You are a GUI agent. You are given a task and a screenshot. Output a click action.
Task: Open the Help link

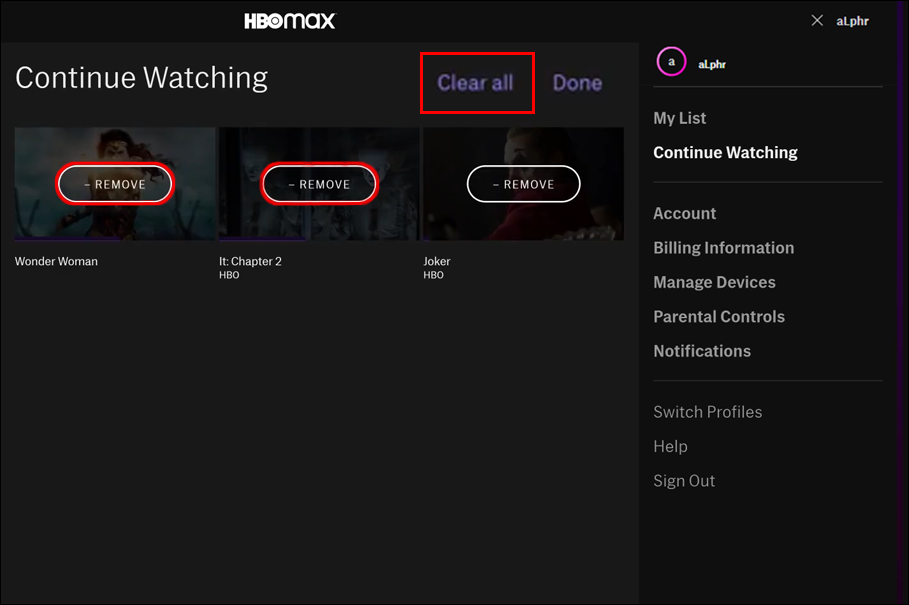tap(670, 446)
